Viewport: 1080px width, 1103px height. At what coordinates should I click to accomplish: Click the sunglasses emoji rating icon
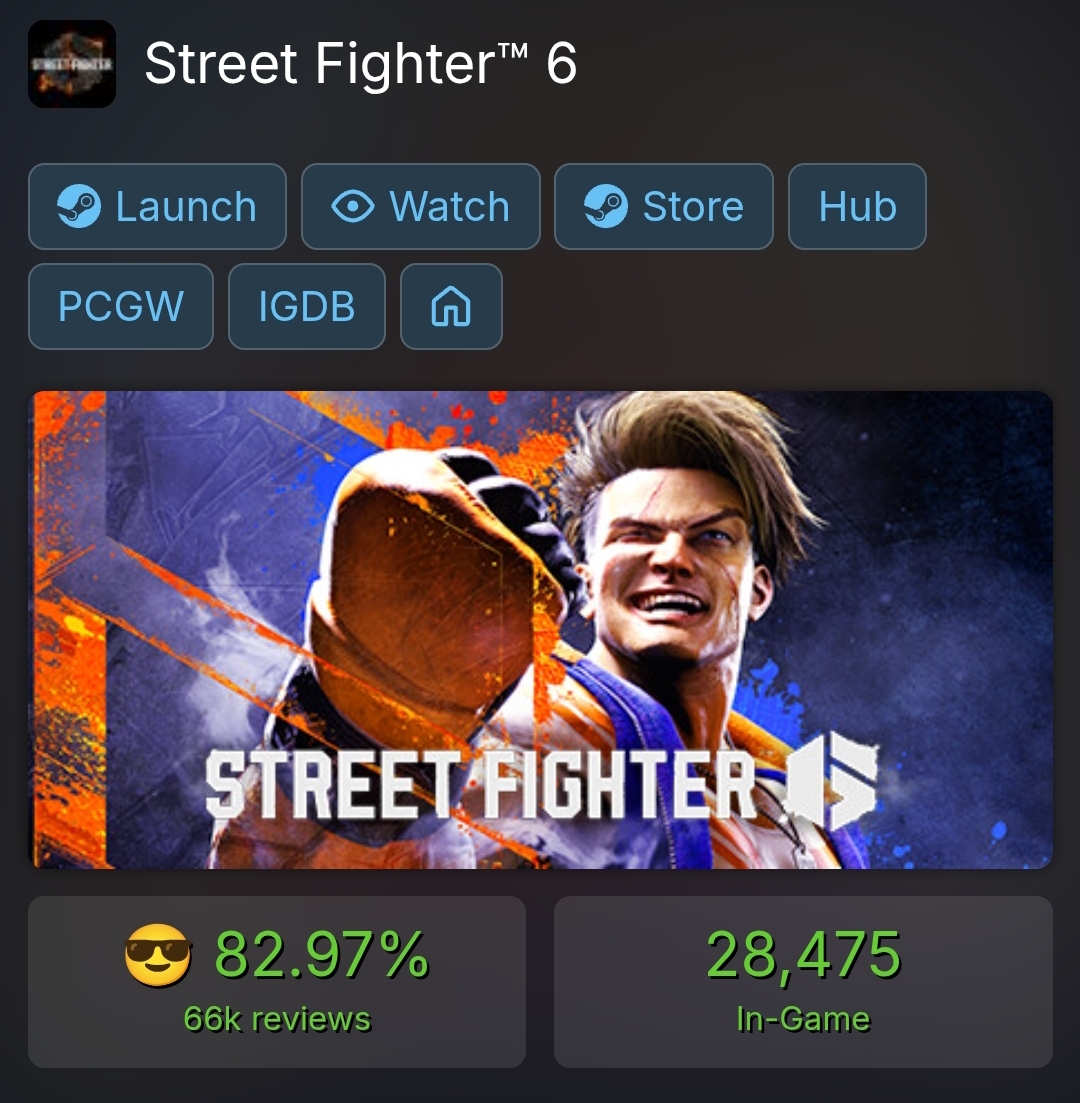158,955
